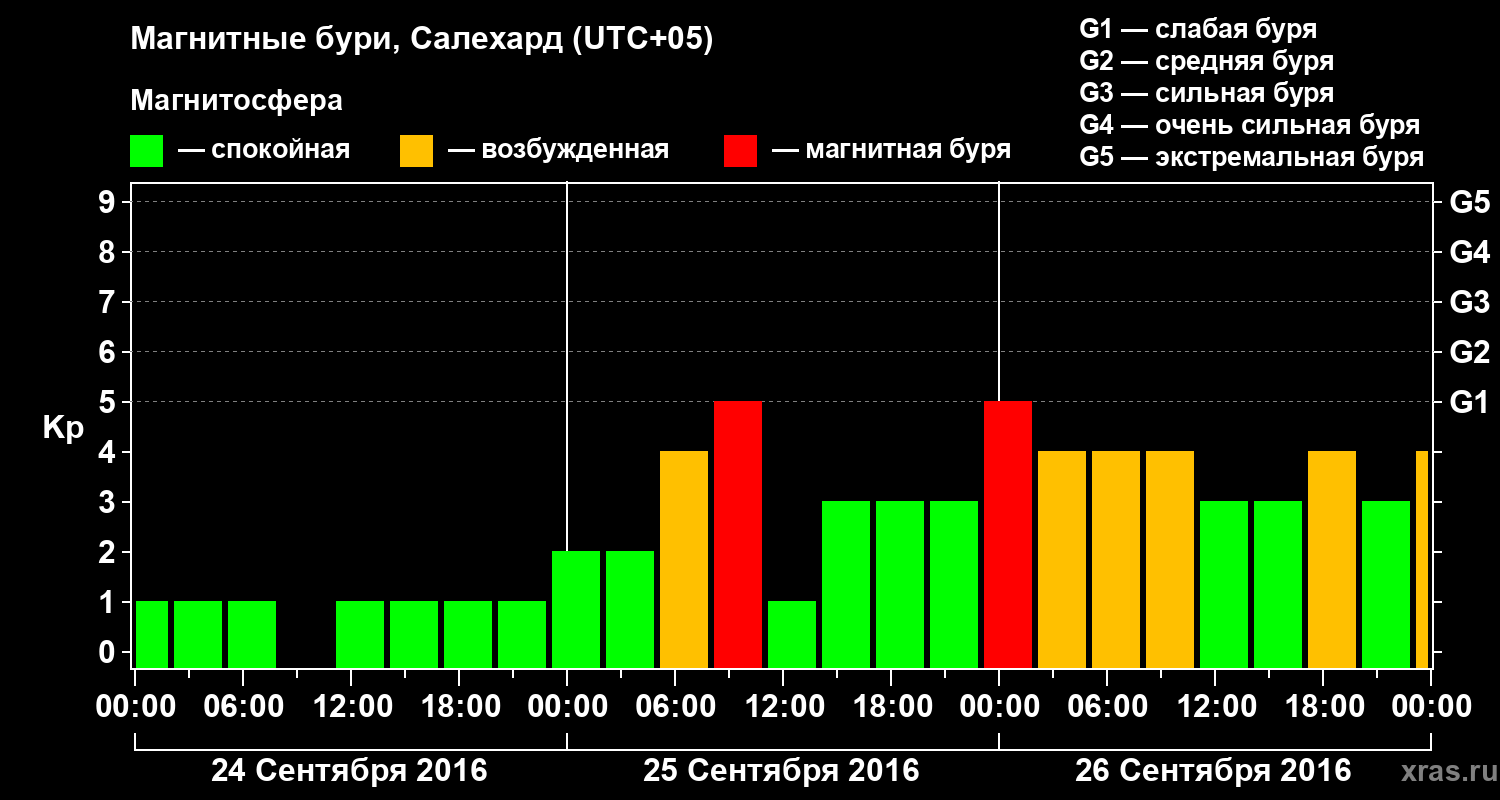Click the Kp 2 green bar starting 25 September midnight
This screenshot has height=800, width=1500.
pos(576,609)
